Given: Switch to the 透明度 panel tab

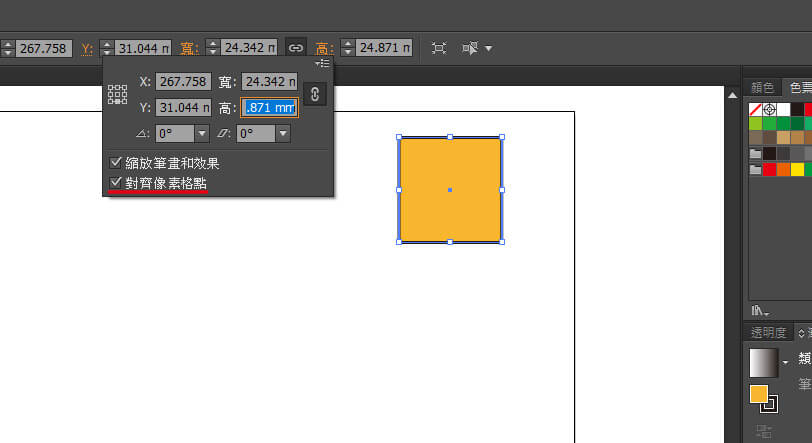Looking at the screenshot, I should pyautogui.click(x=768, y=332).
